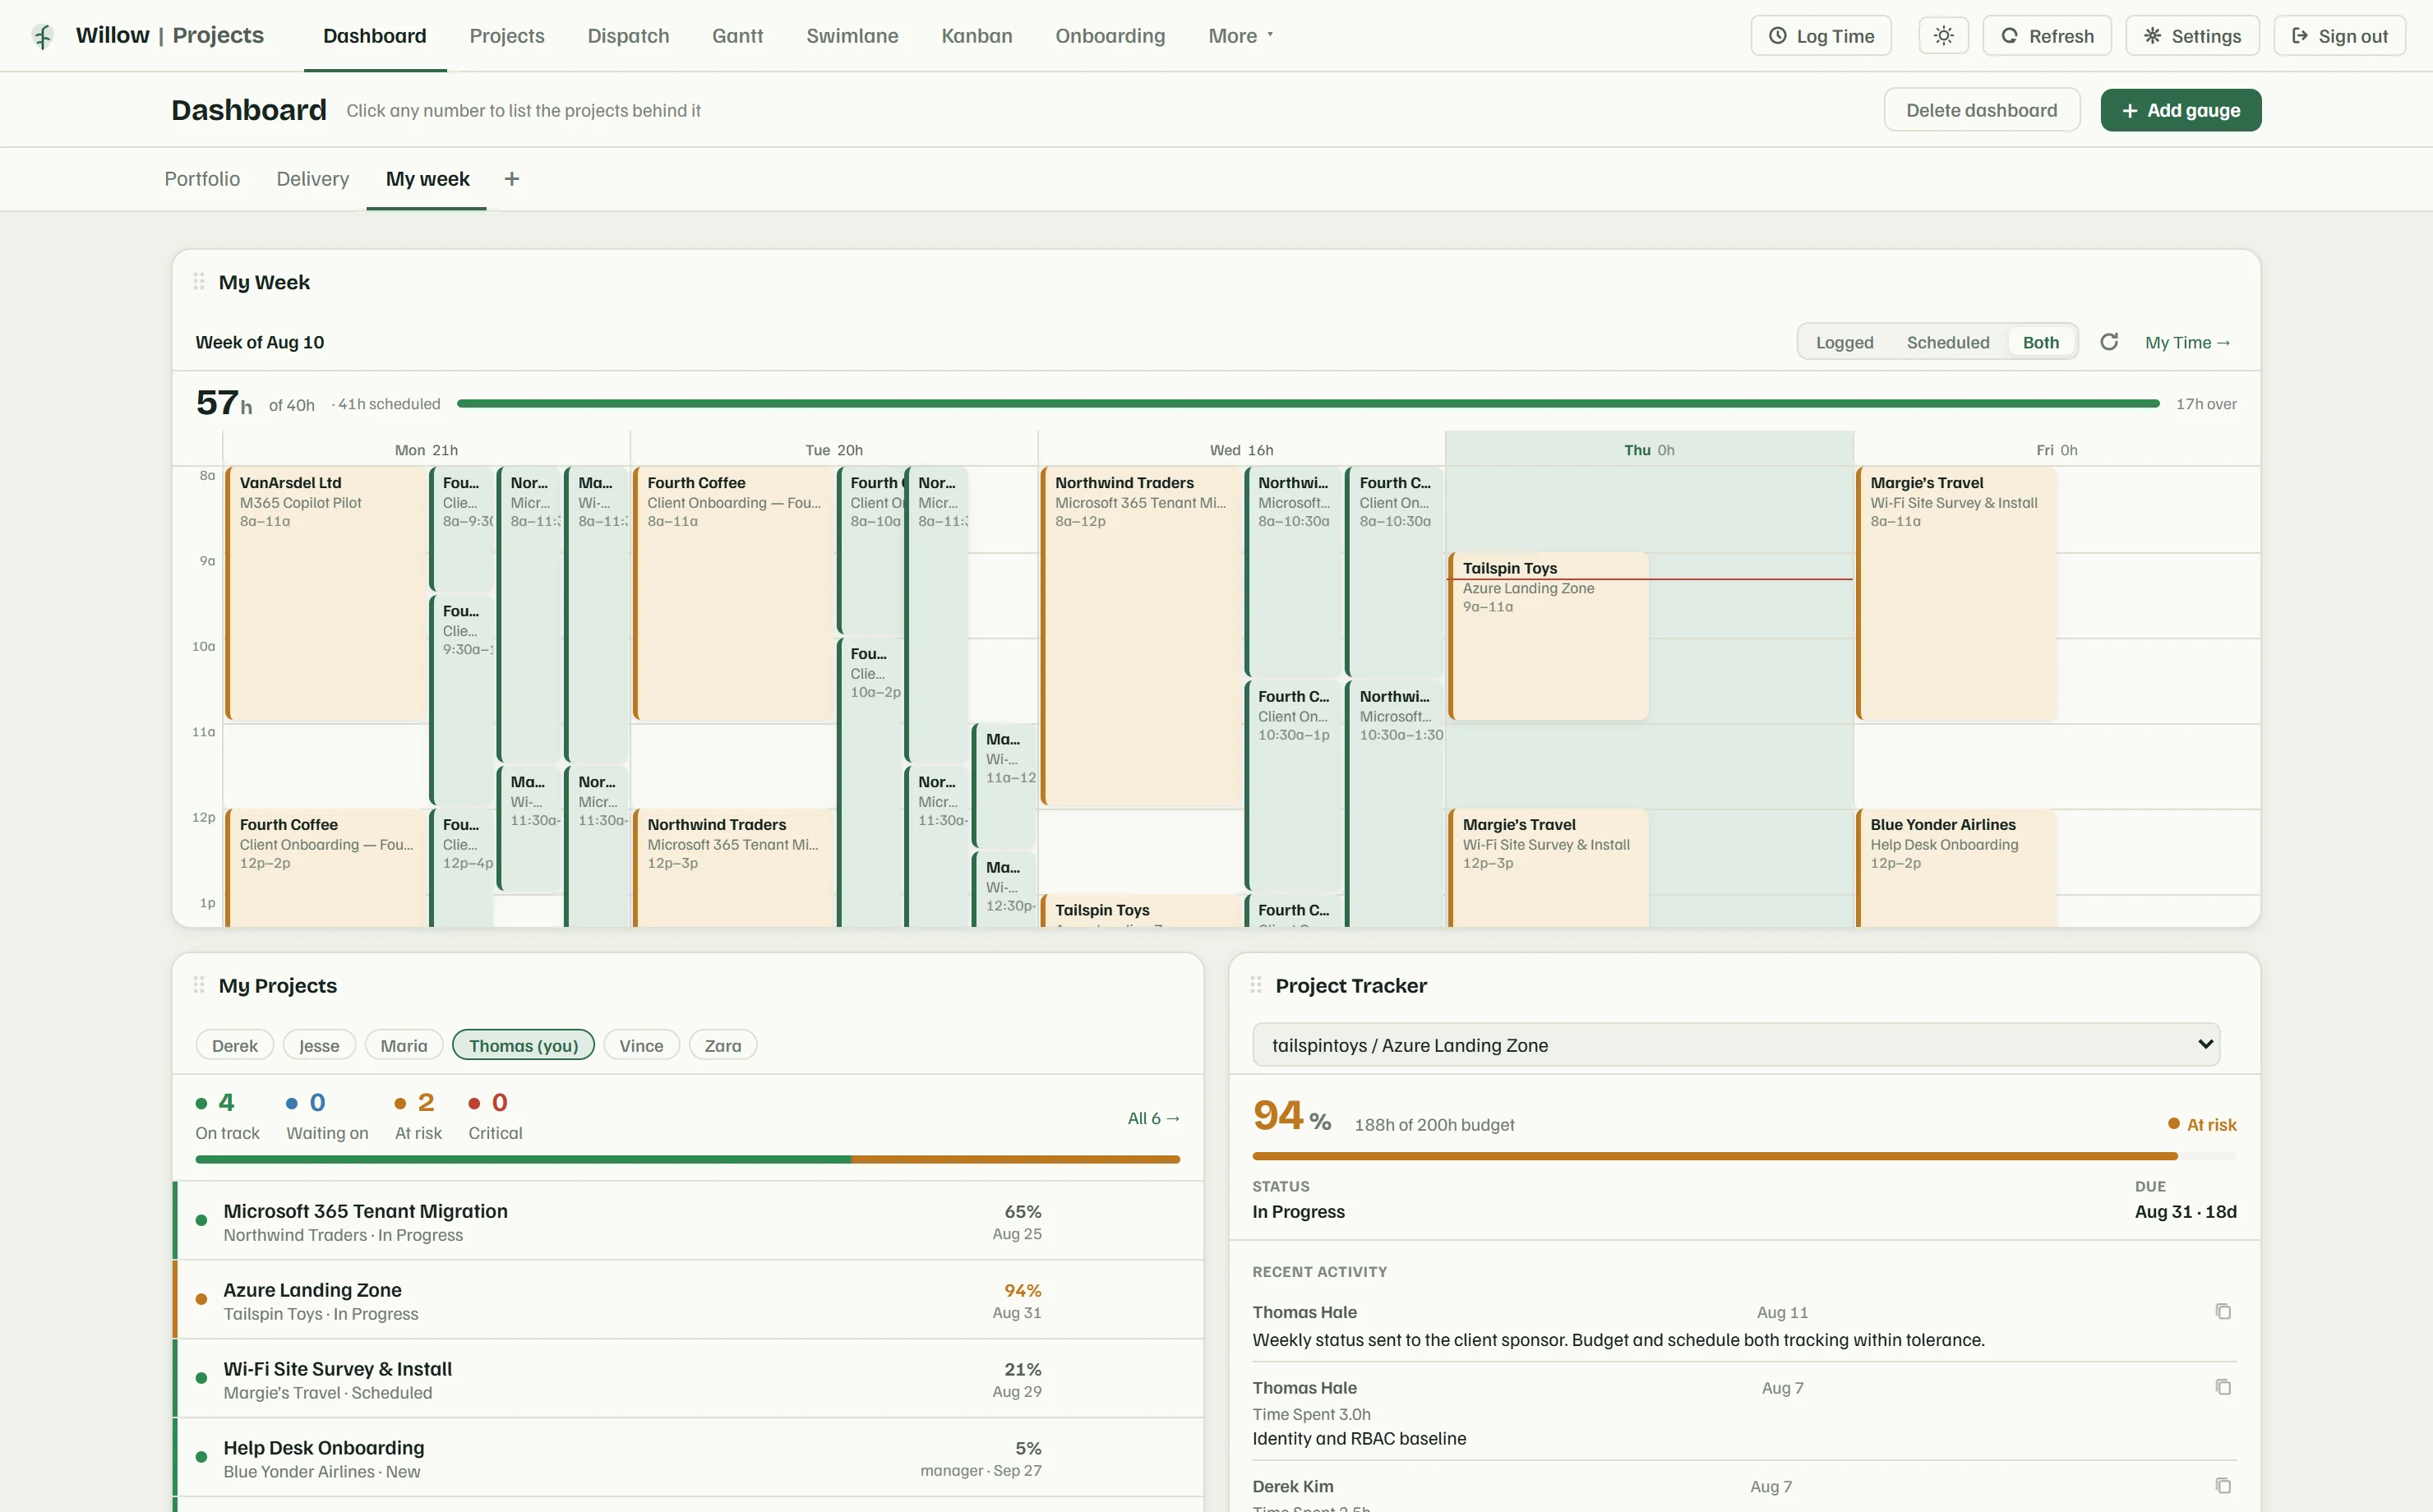
Task: Open Friday Margie's Travel 8a–11a block
Action: (1957, 594)
